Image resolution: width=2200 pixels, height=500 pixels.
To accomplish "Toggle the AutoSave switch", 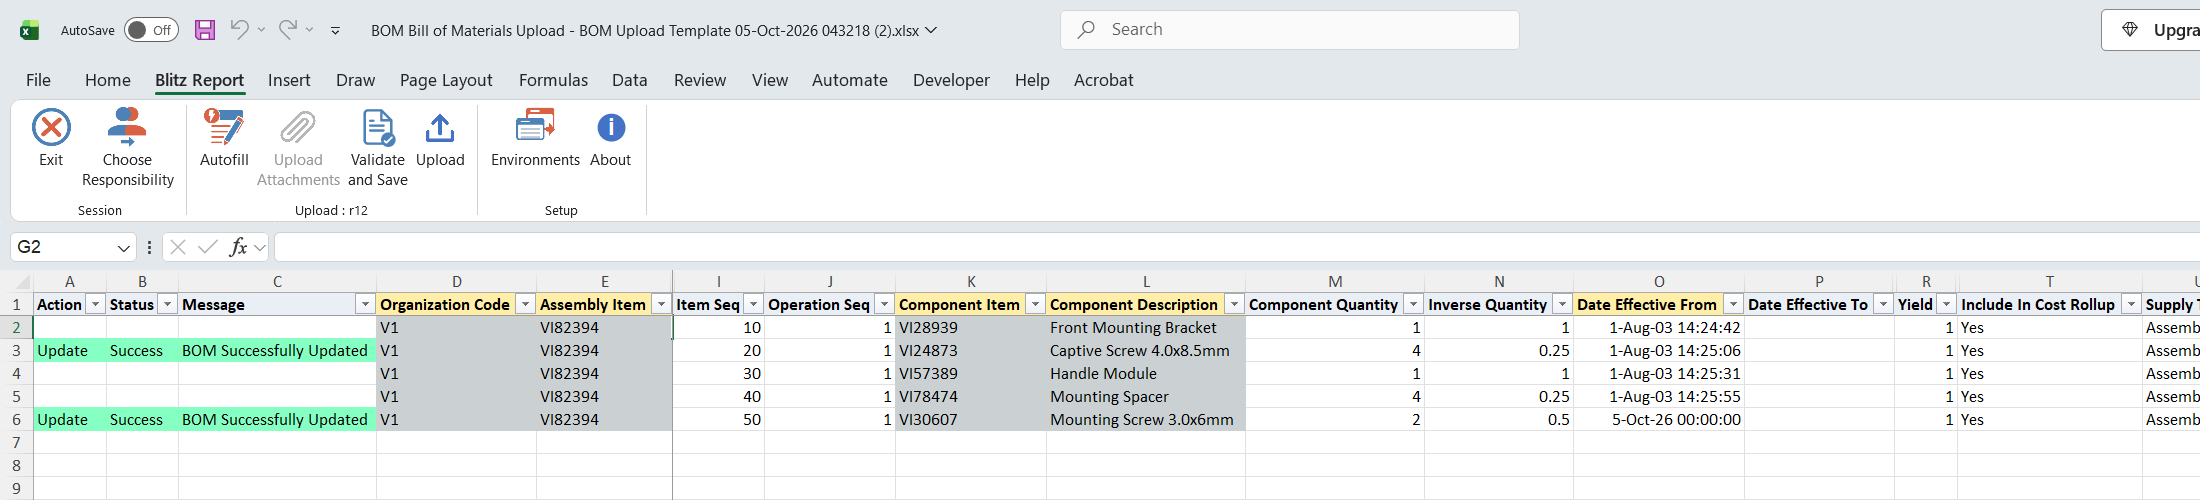I will coord(151,30).
